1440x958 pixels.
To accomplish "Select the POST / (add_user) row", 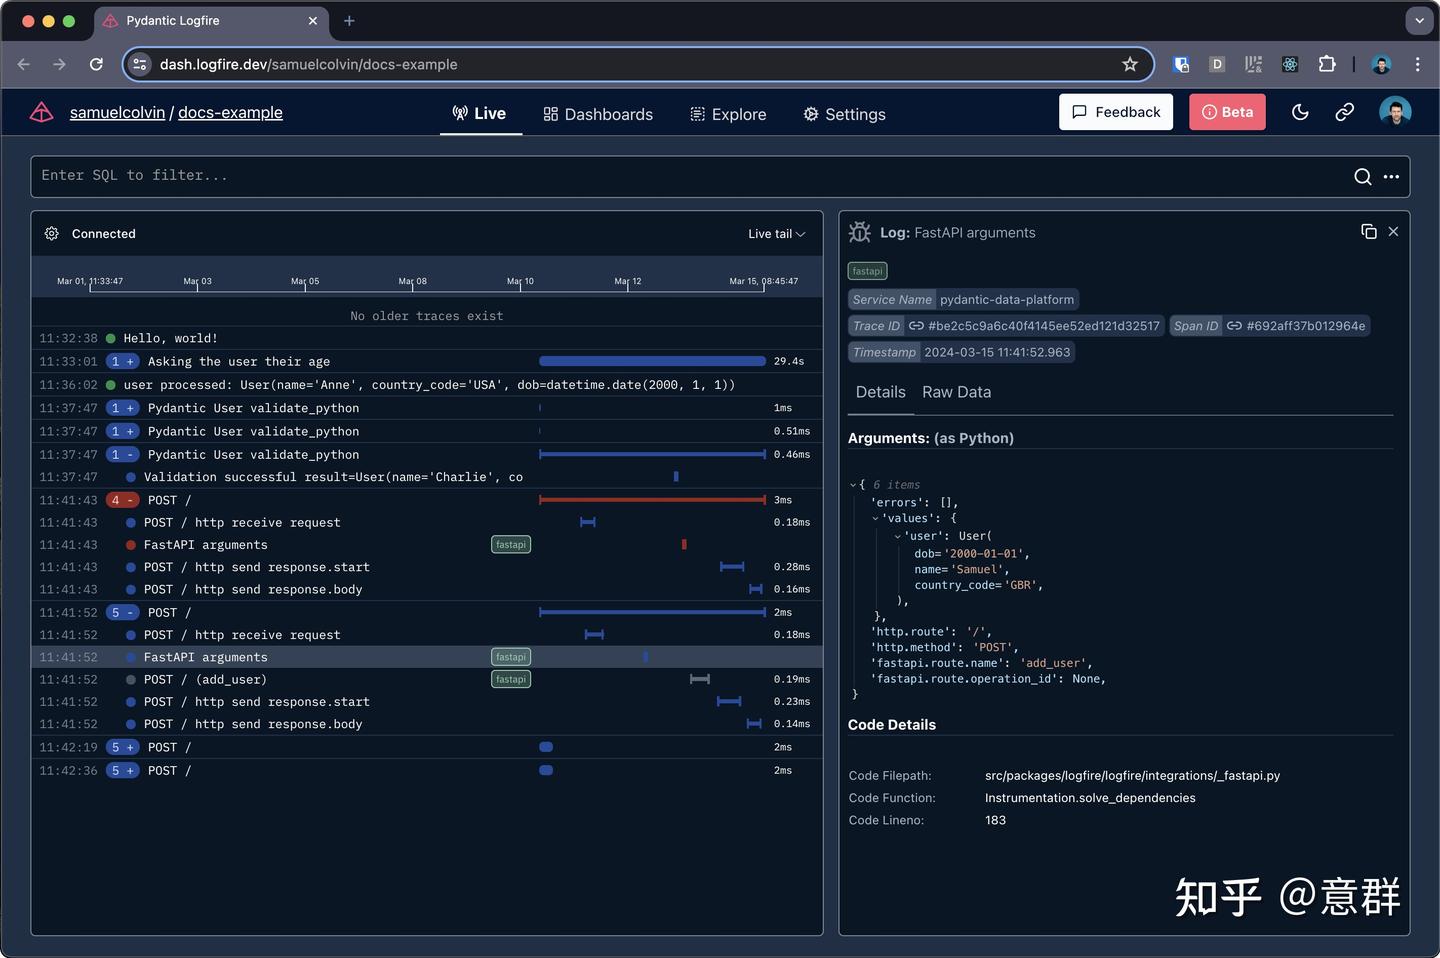I will [x=427, y=680].
